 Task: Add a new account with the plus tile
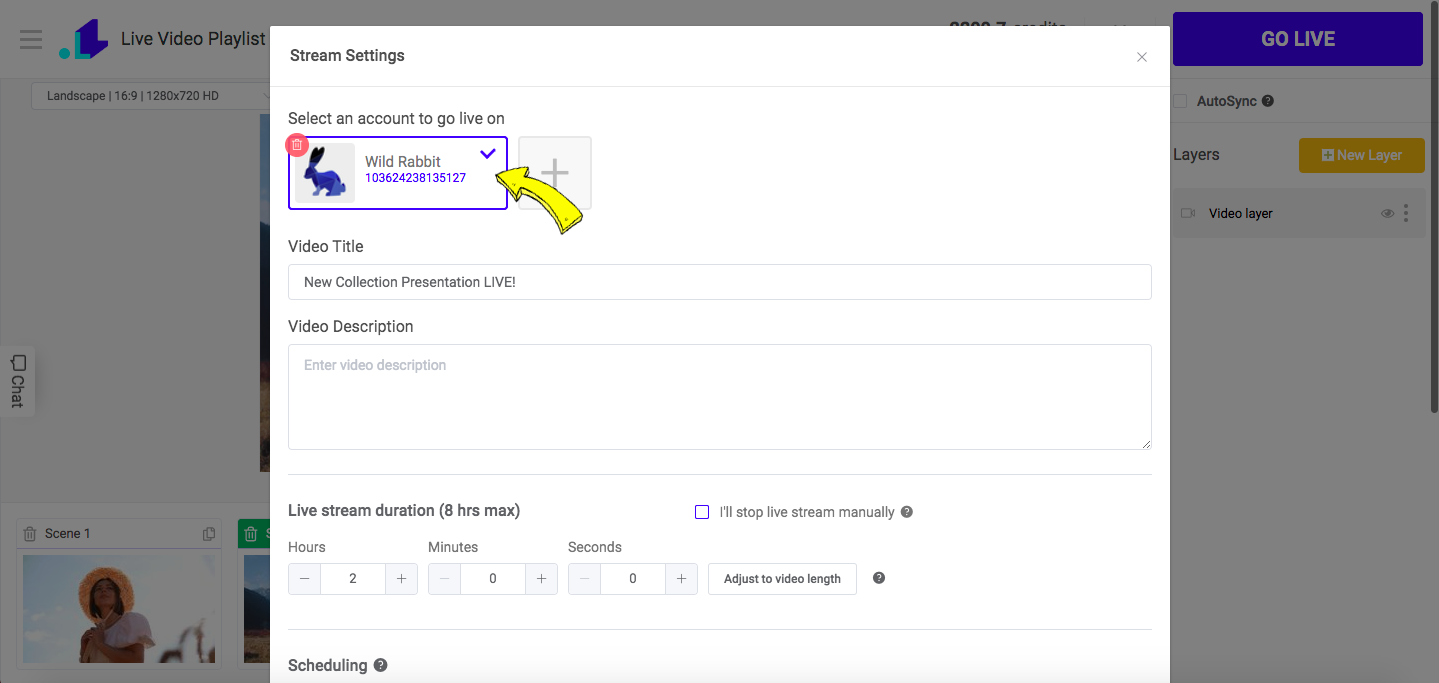[x=555, y=173]
